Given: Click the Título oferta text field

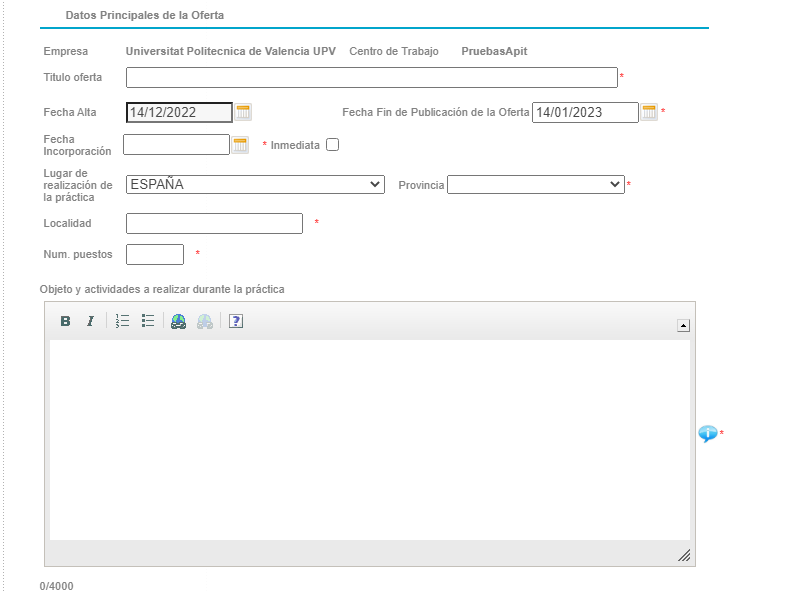Looking at the screenshot, I should click(371, 78).
